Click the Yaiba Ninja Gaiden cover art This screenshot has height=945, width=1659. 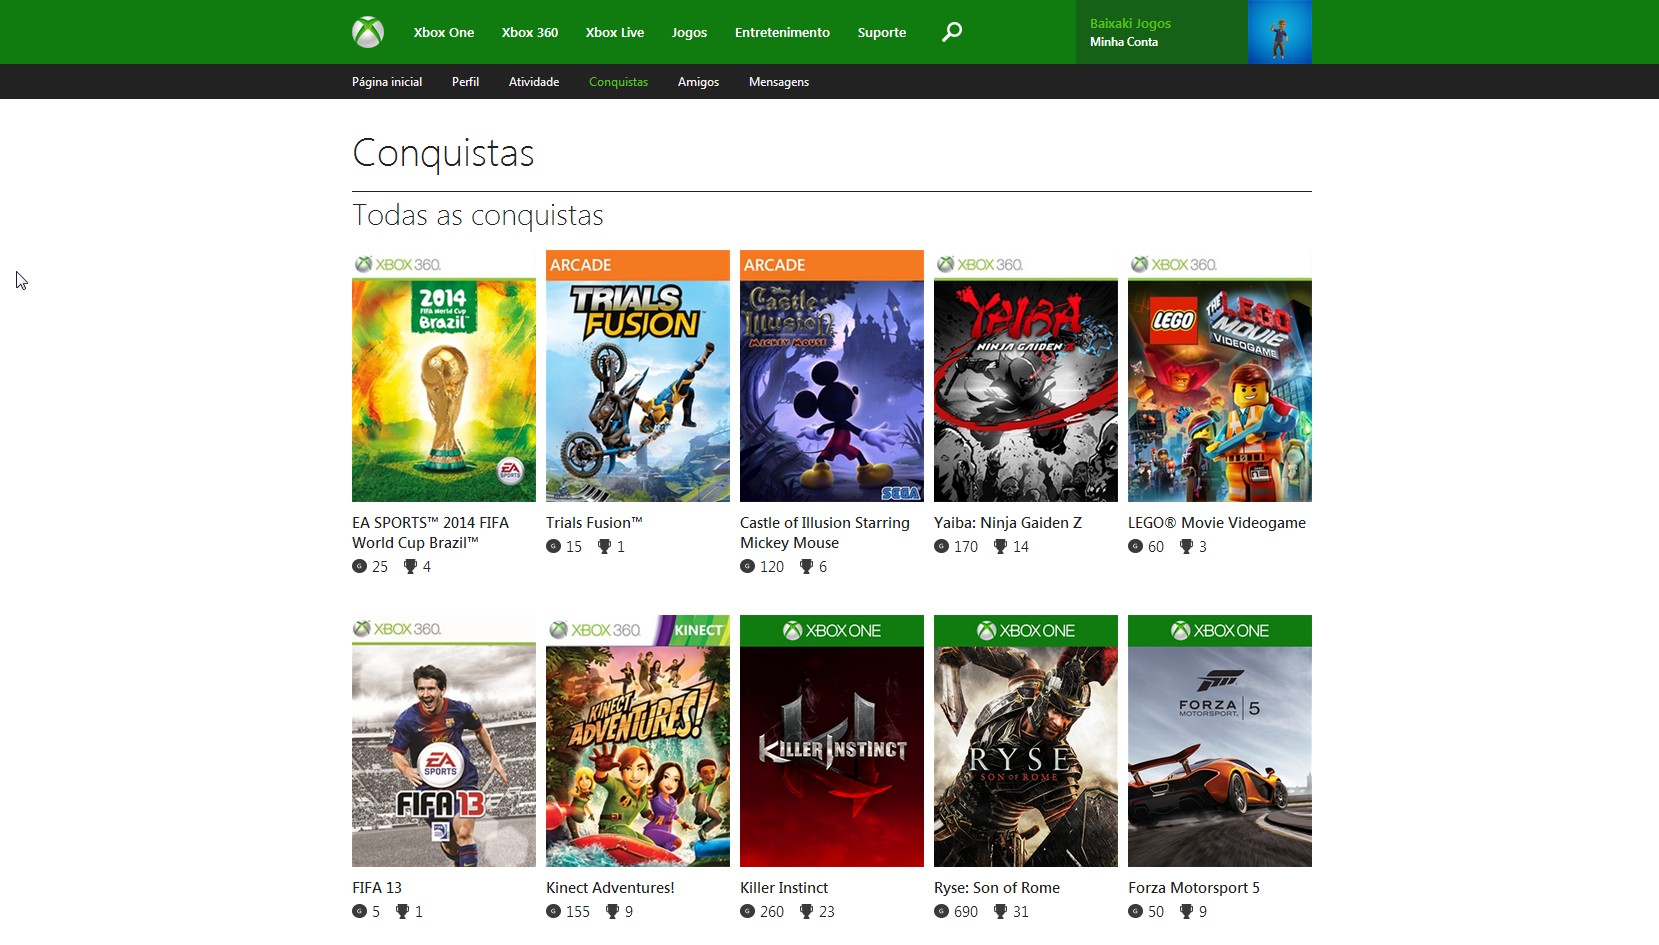click(x=1026, y=376)
